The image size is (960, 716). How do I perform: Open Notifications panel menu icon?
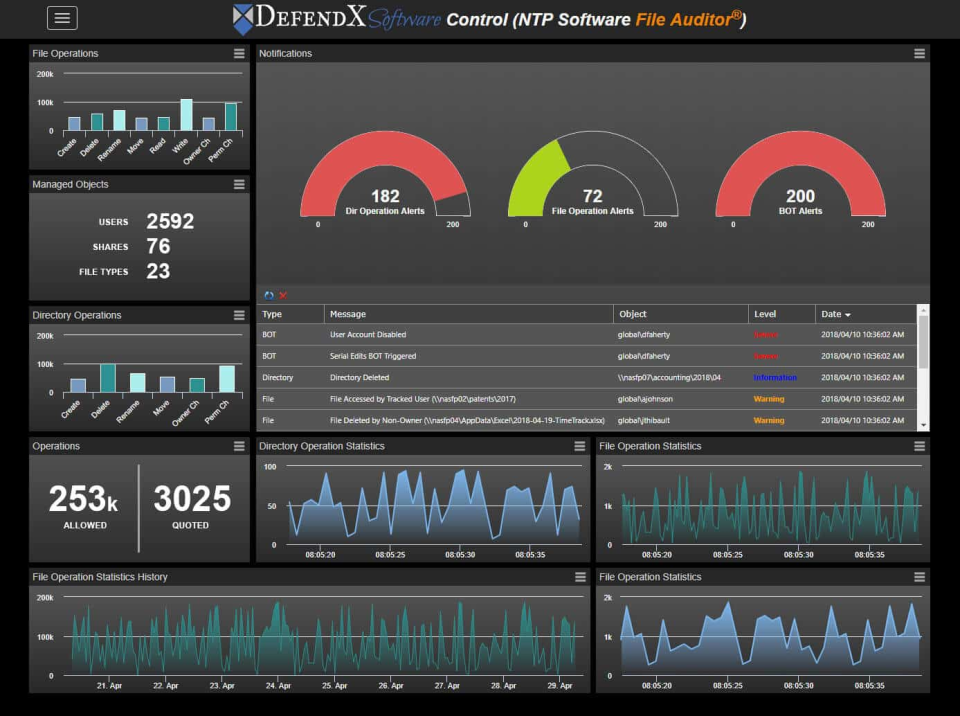pyautogui.click(x=920, y=53)
